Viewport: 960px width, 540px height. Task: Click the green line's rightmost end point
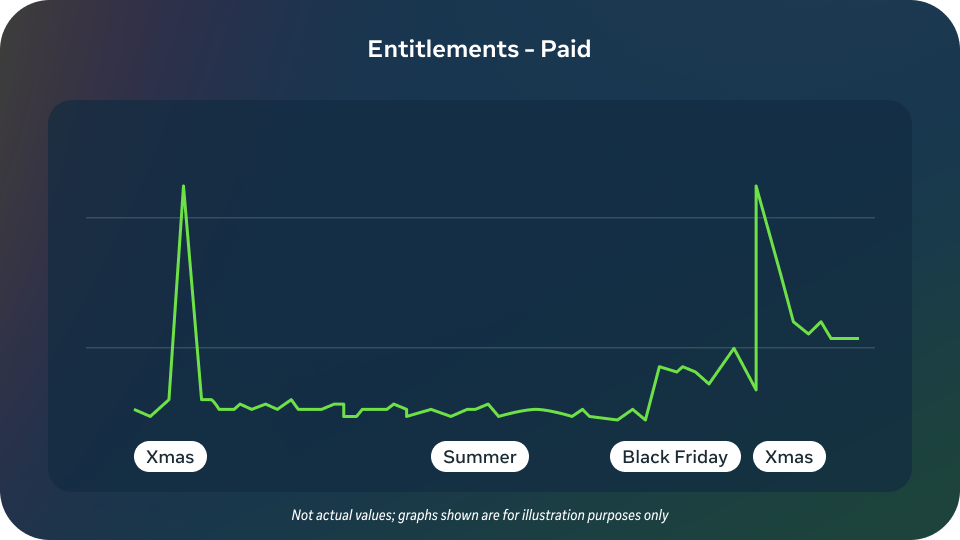[x=858, y=338]
